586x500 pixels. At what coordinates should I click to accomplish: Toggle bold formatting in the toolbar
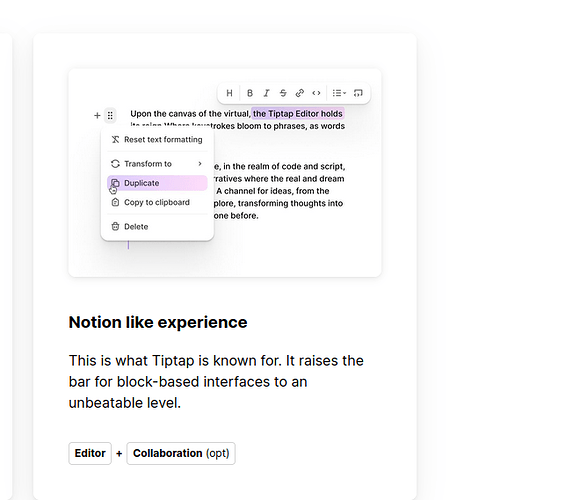tap(250, 93)
